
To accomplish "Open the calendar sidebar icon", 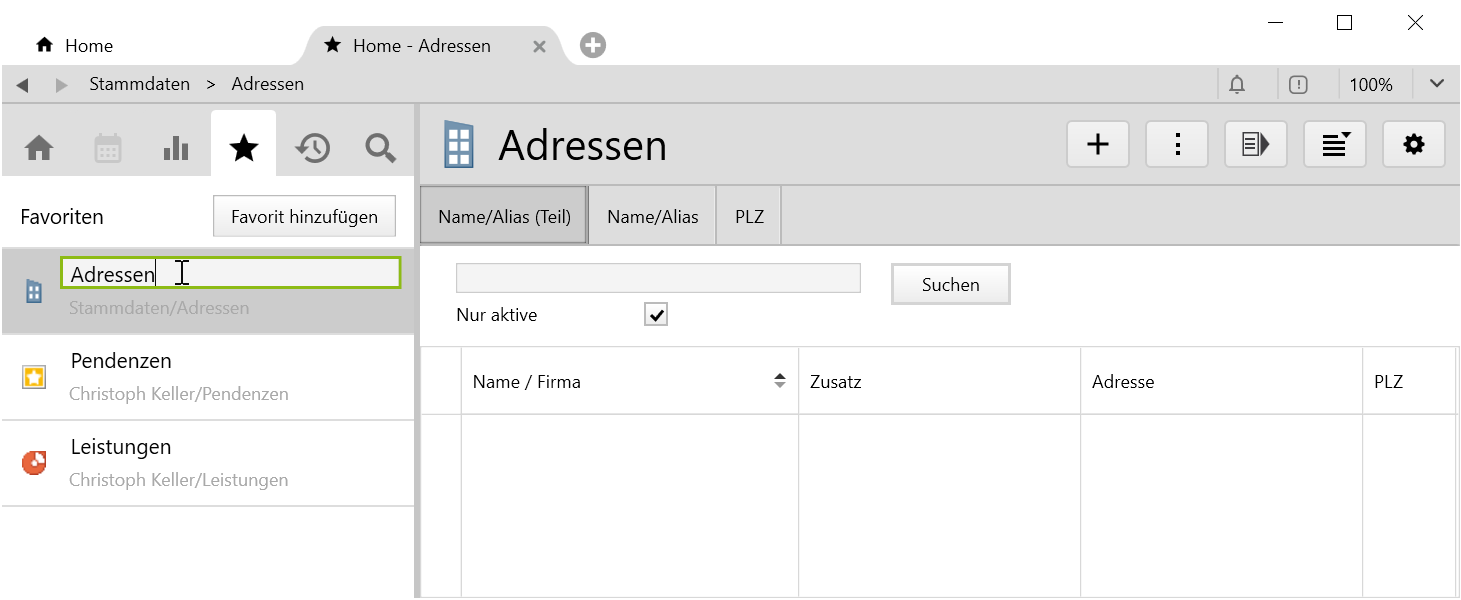I will (108, 148).
